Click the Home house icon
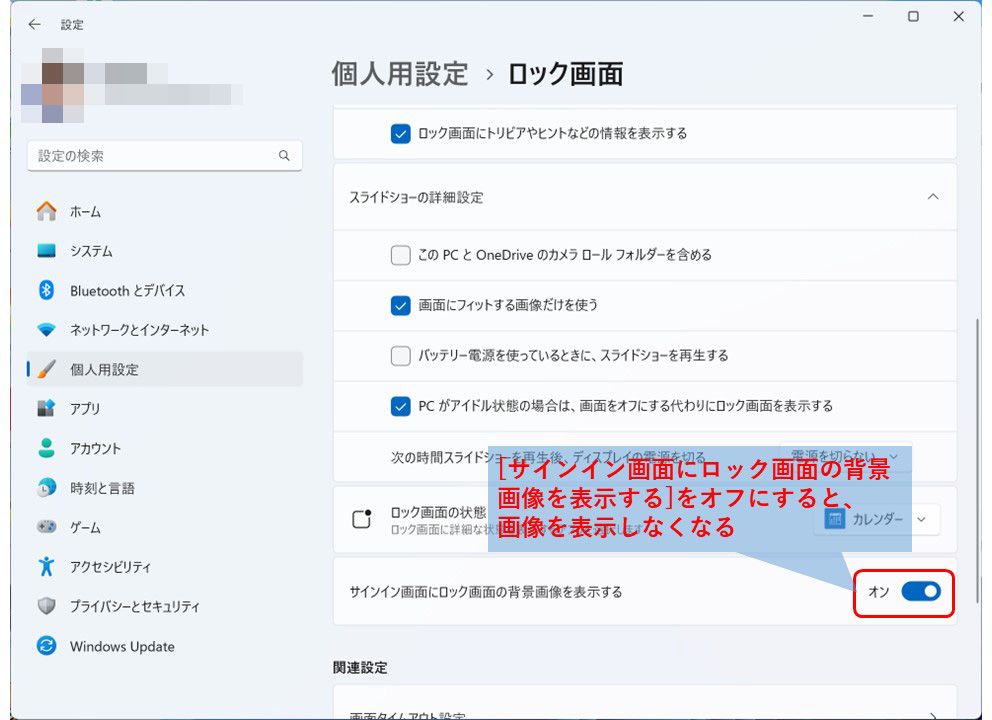Image resolution: width=992 pixels, height=720 pixels. 46,211
